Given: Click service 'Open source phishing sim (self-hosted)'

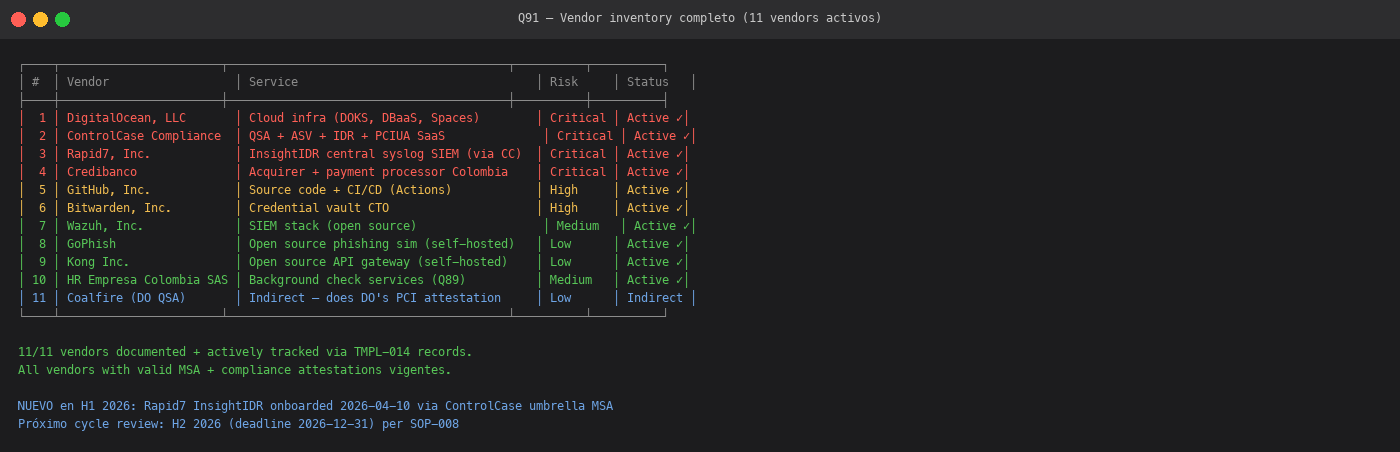Looking at the screenshot, I should [x=382, y=244].
